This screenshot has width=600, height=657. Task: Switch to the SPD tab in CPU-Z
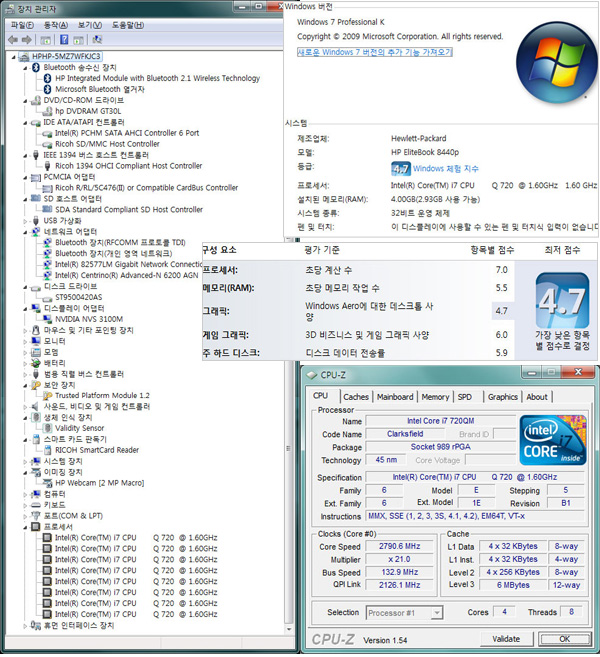[x=464, y=397]
